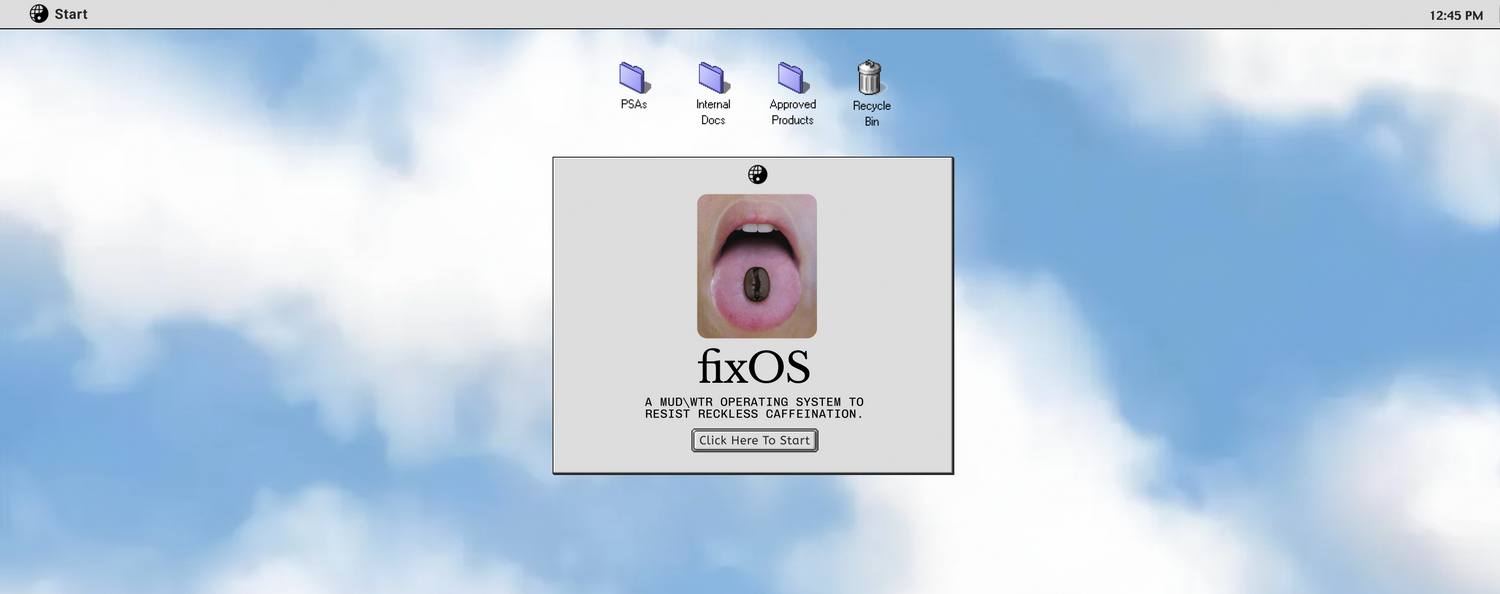
Task: Open the PSAs folder icon
Action: tap(633, 77)
